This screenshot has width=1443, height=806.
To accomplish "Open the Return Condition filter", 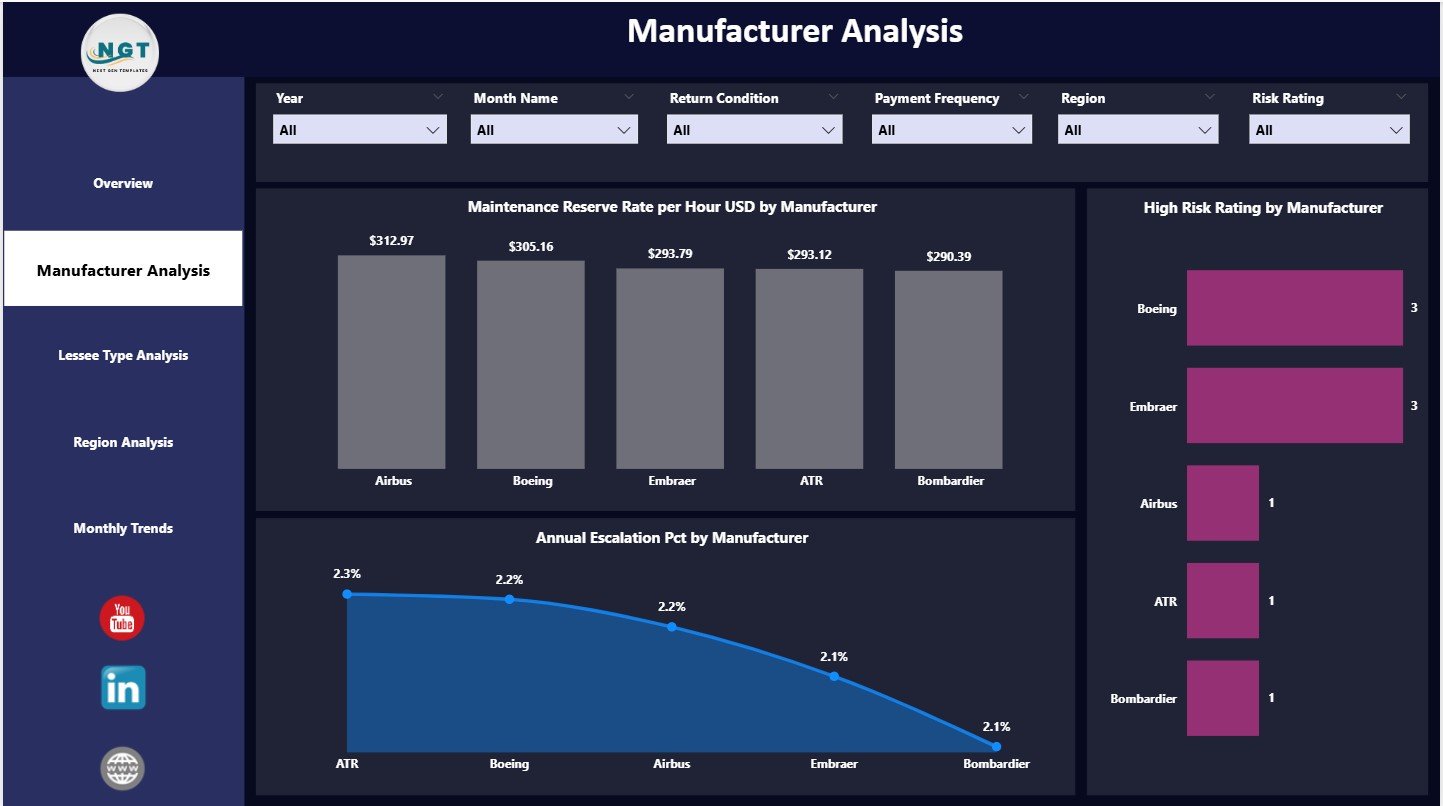I will [828, 129].
